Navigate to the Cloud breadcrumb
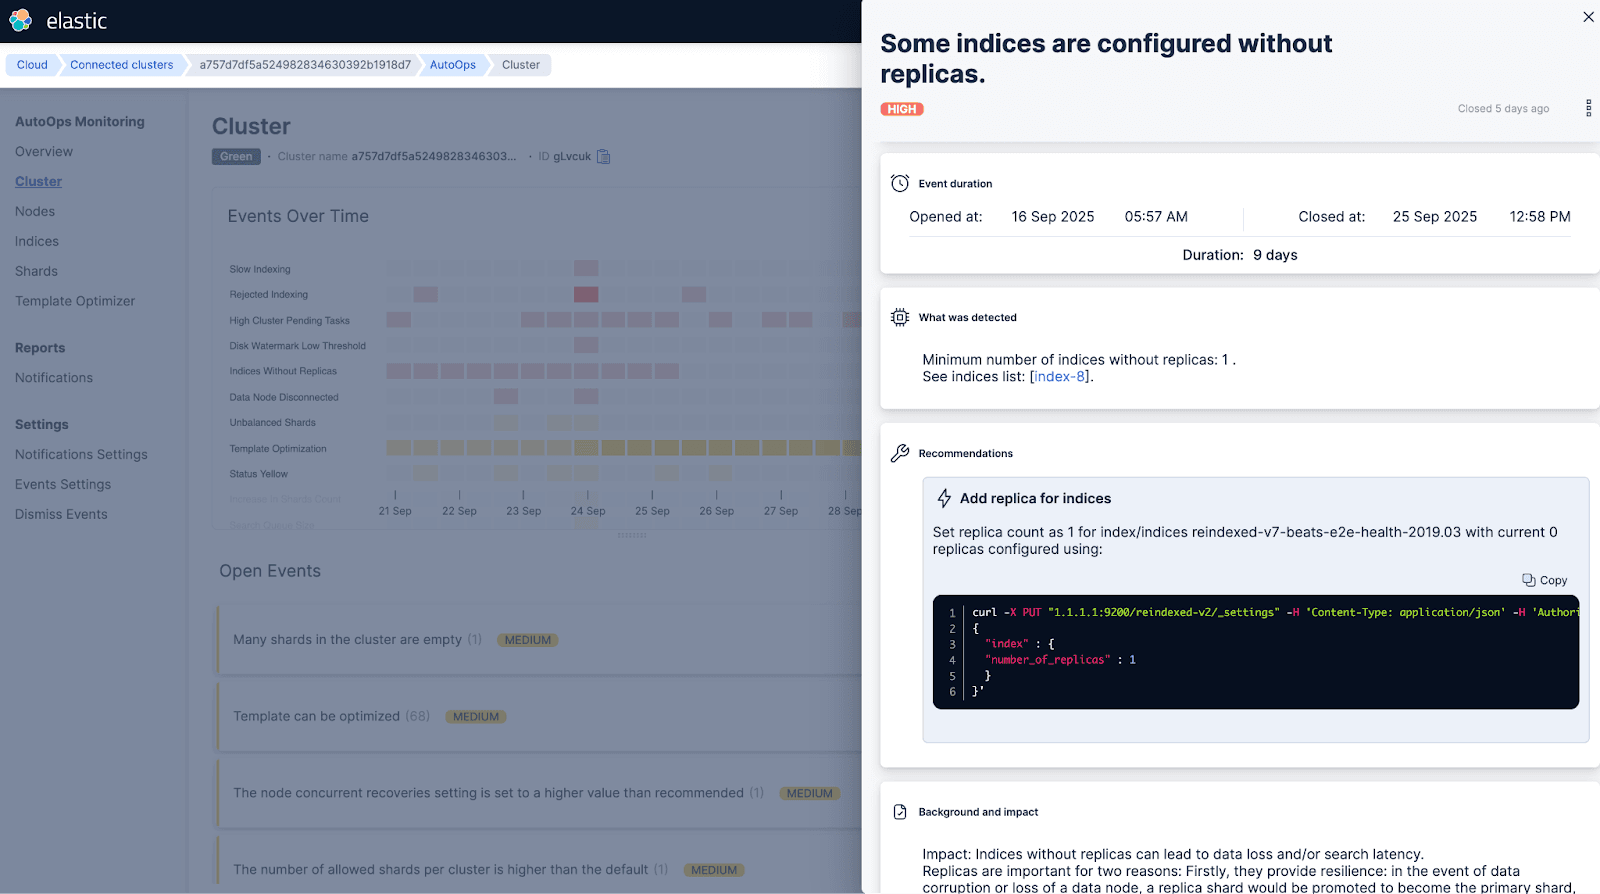This screenshot has width=1600, height=894. pos(32,65)
